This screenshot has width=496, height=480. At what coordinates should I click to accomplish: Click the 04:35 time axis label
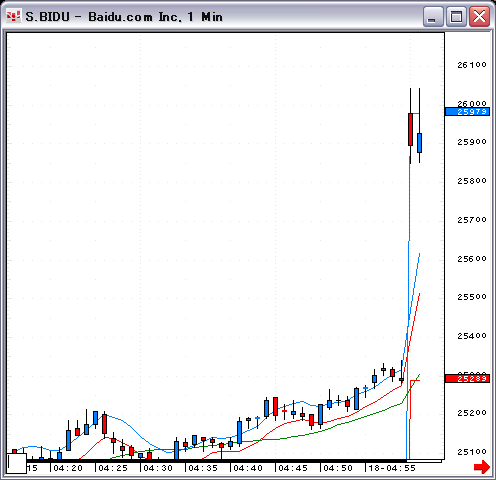(x=203, y=468)
